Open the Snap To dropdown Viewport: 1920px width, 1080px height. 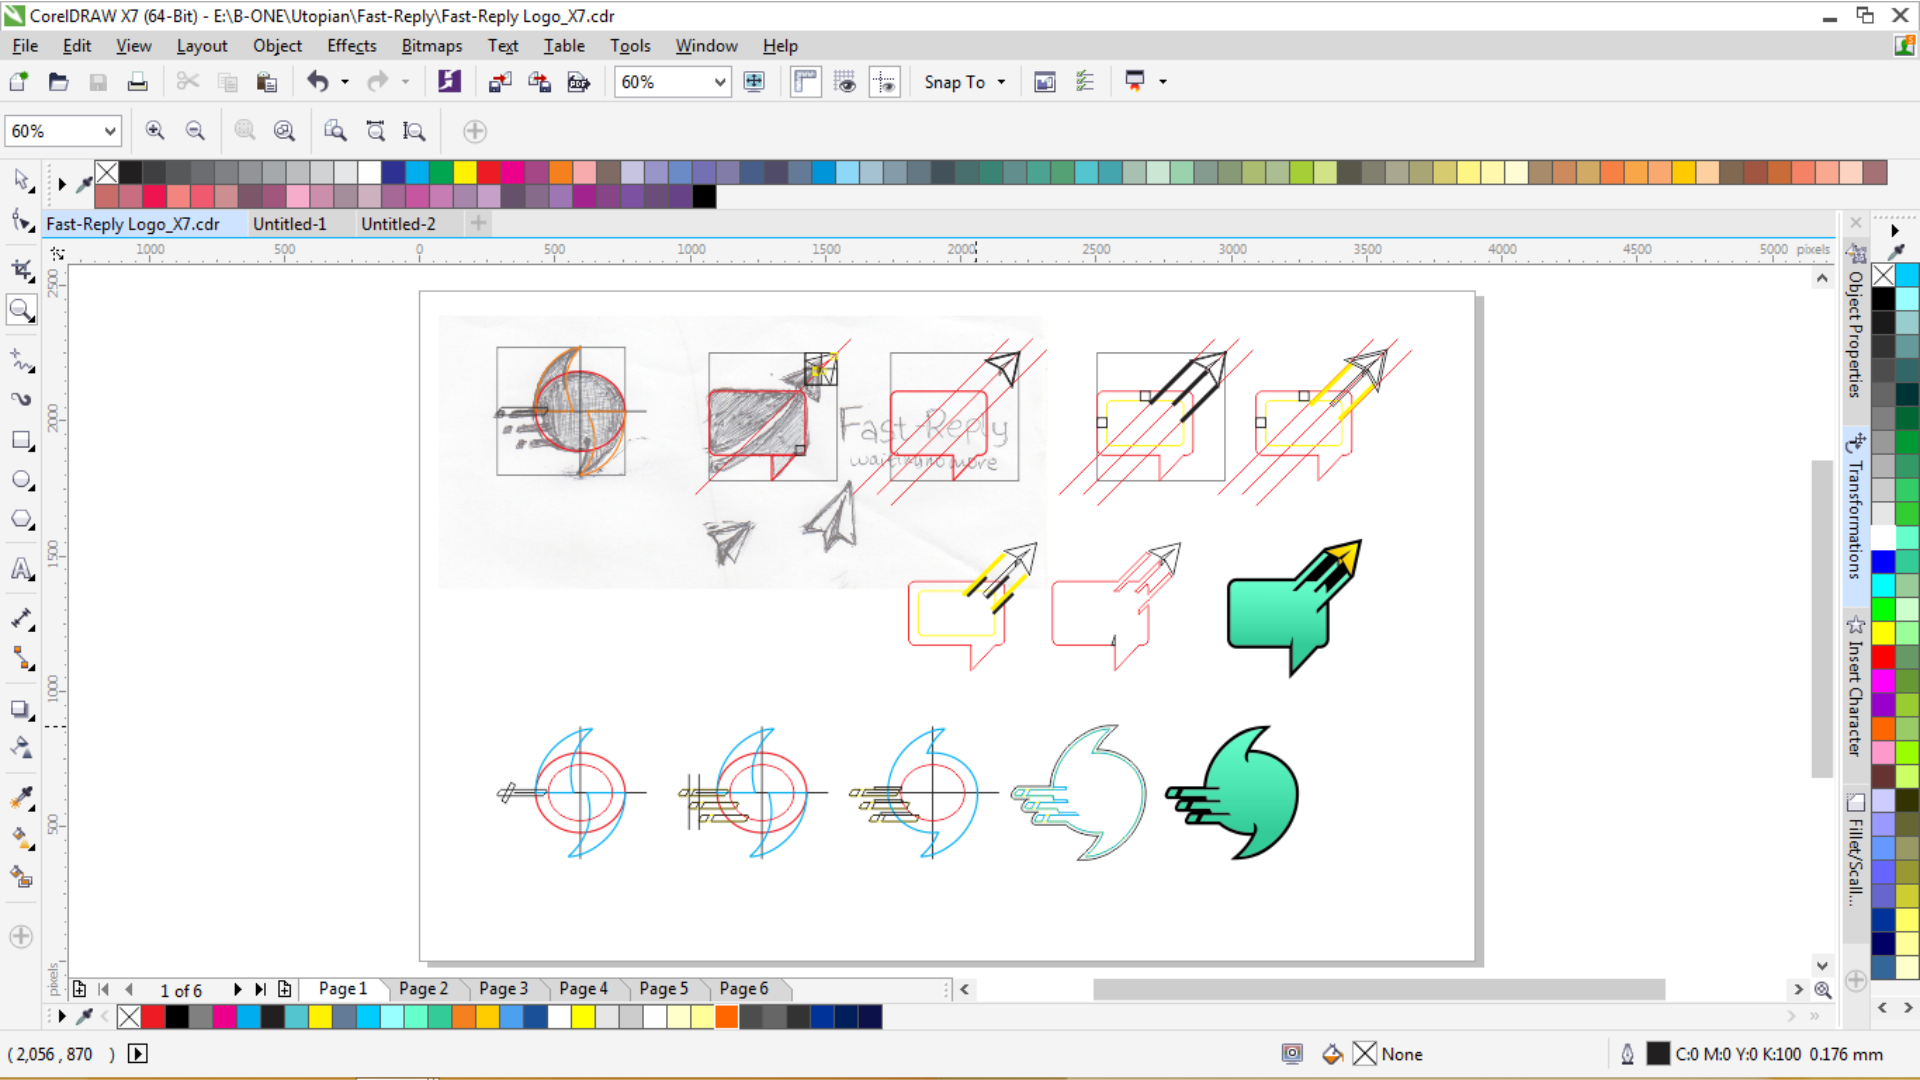[x=964, y=82]
